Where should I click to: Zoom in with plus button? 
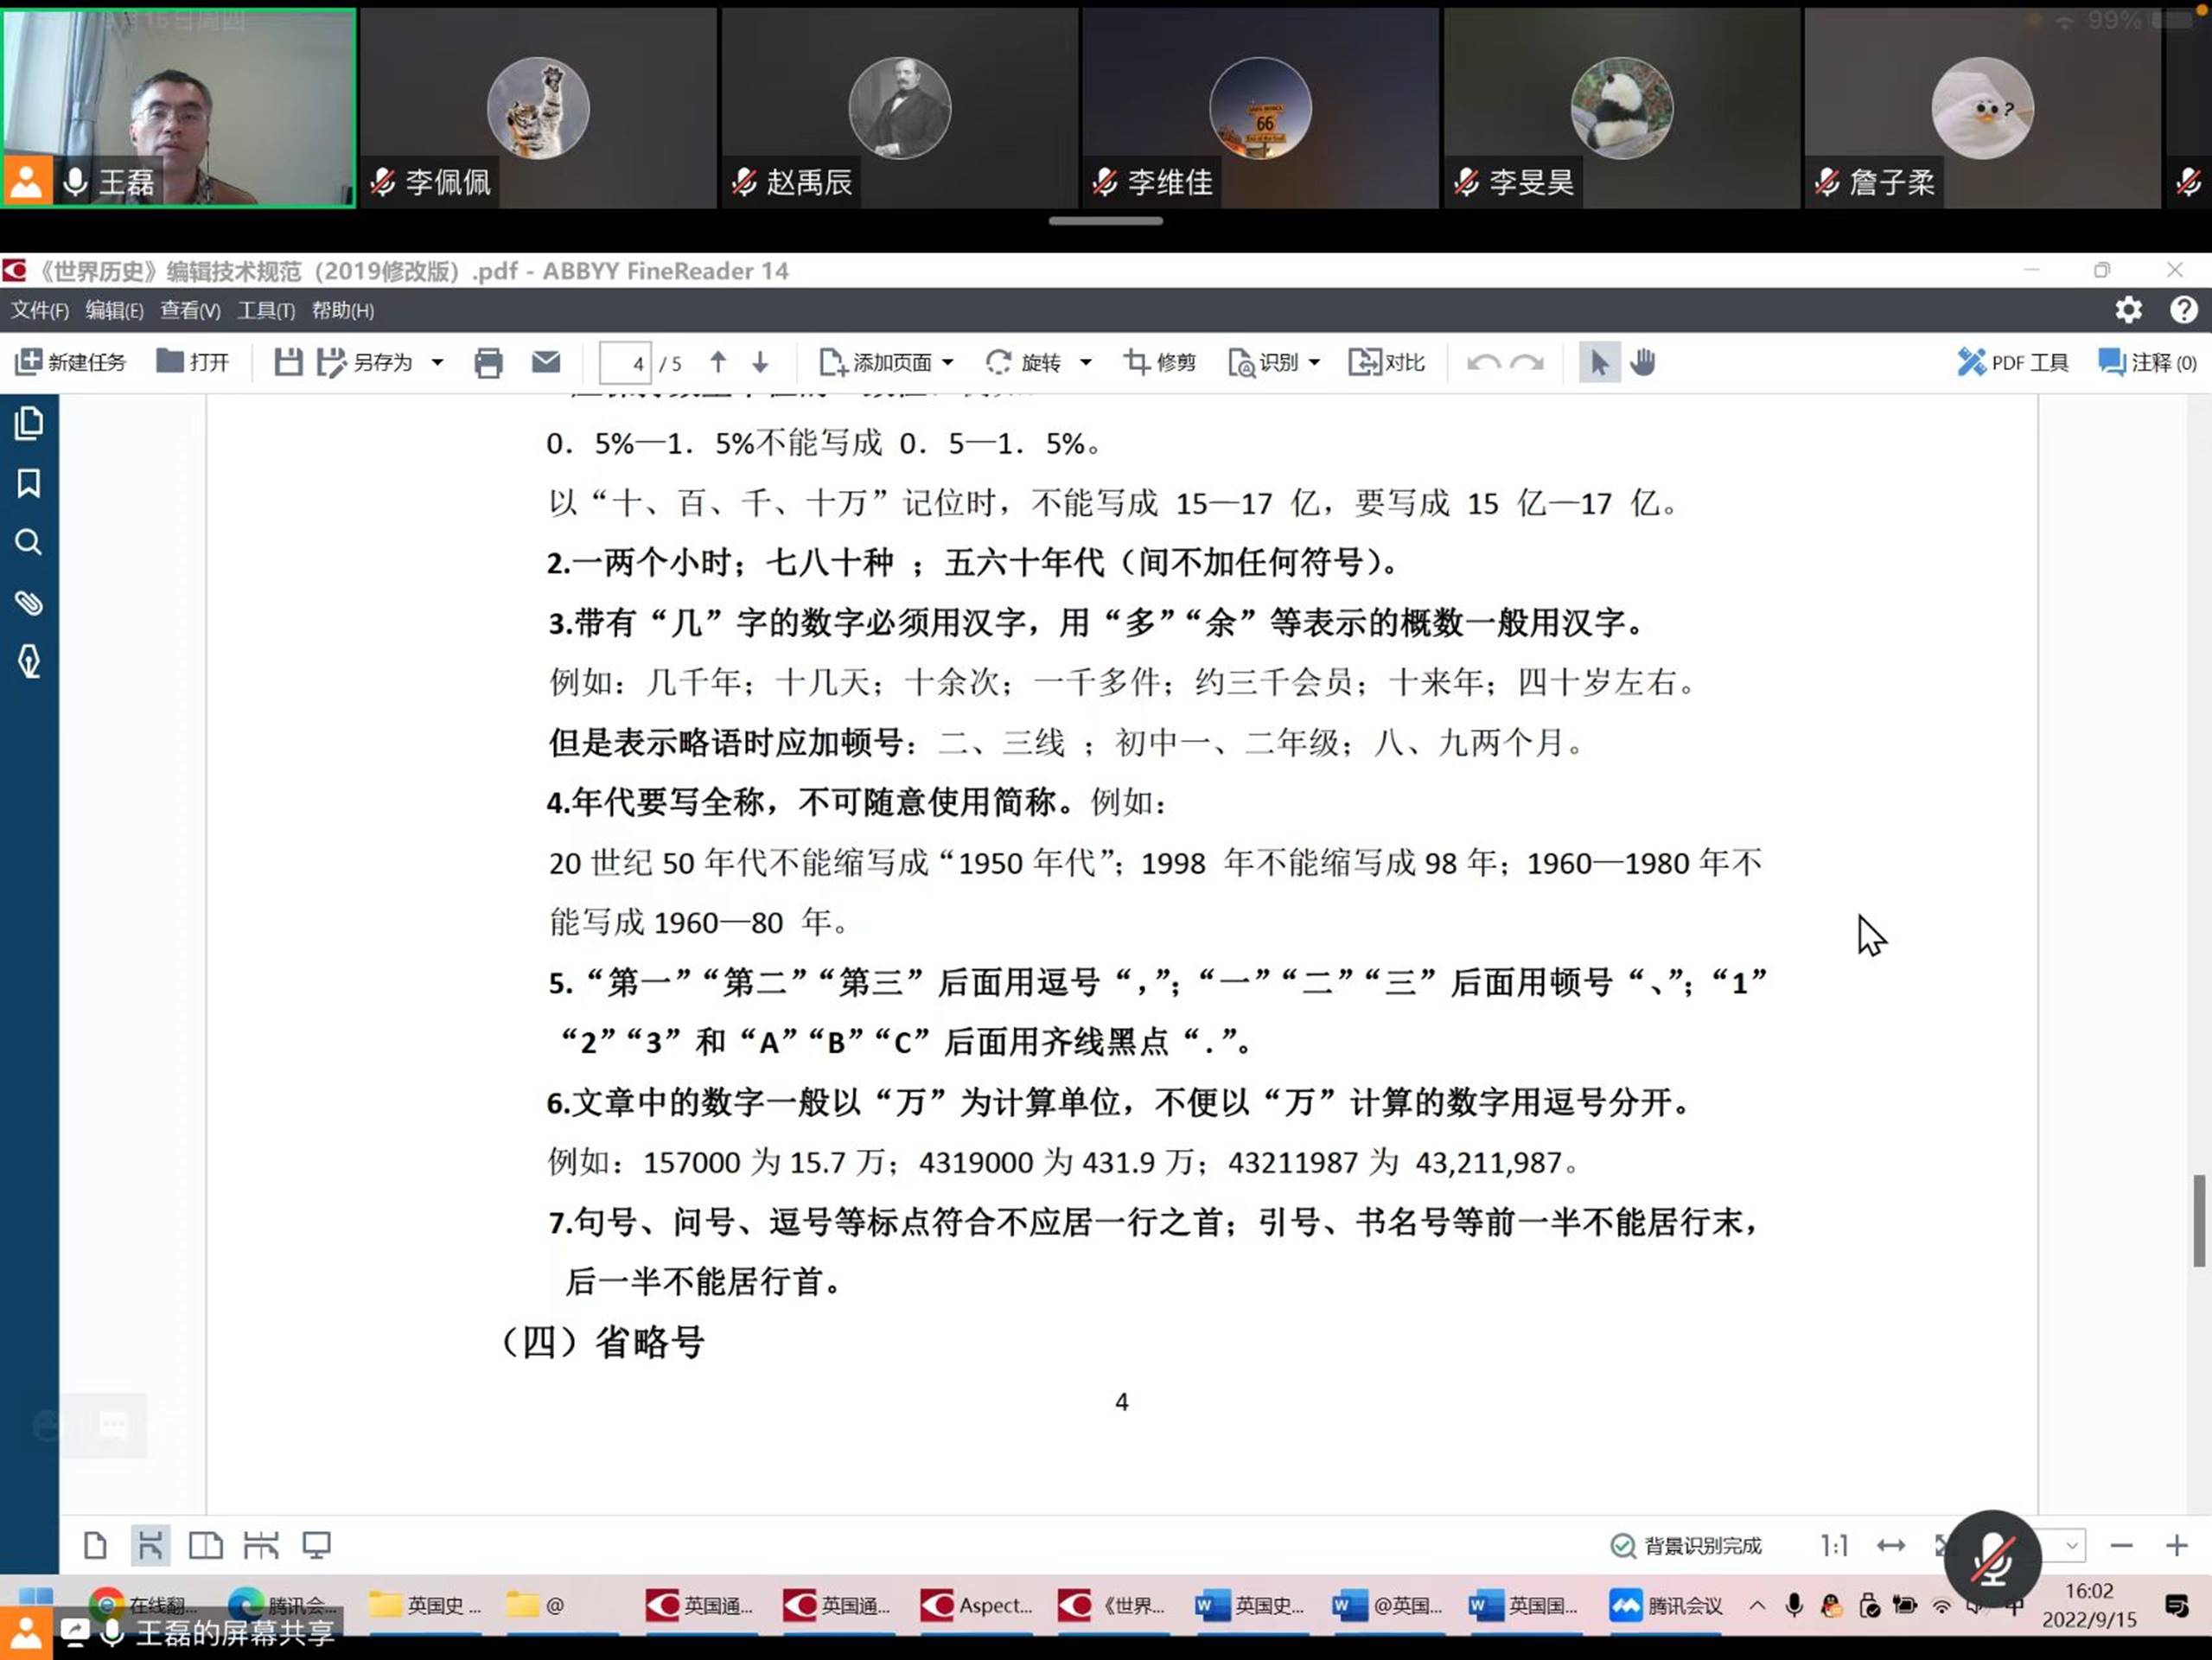click(x=2176, y=1546)
